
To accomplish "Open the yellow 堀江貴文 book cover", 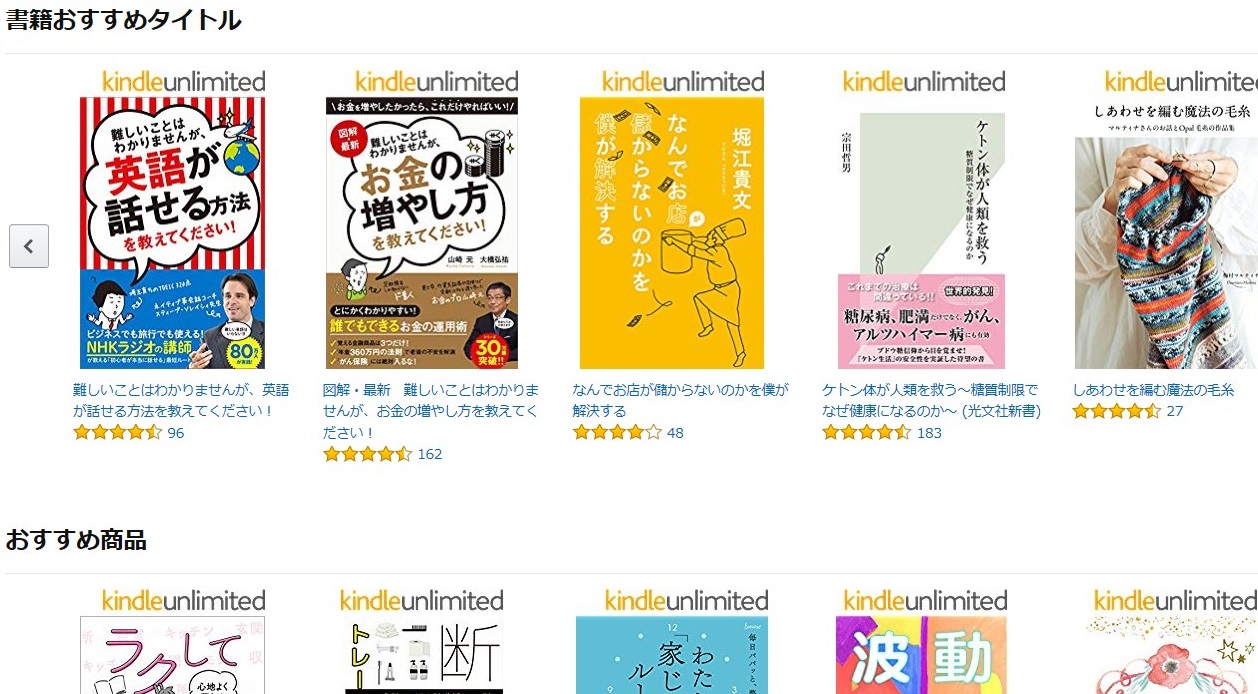I will (x=672, y=233).
